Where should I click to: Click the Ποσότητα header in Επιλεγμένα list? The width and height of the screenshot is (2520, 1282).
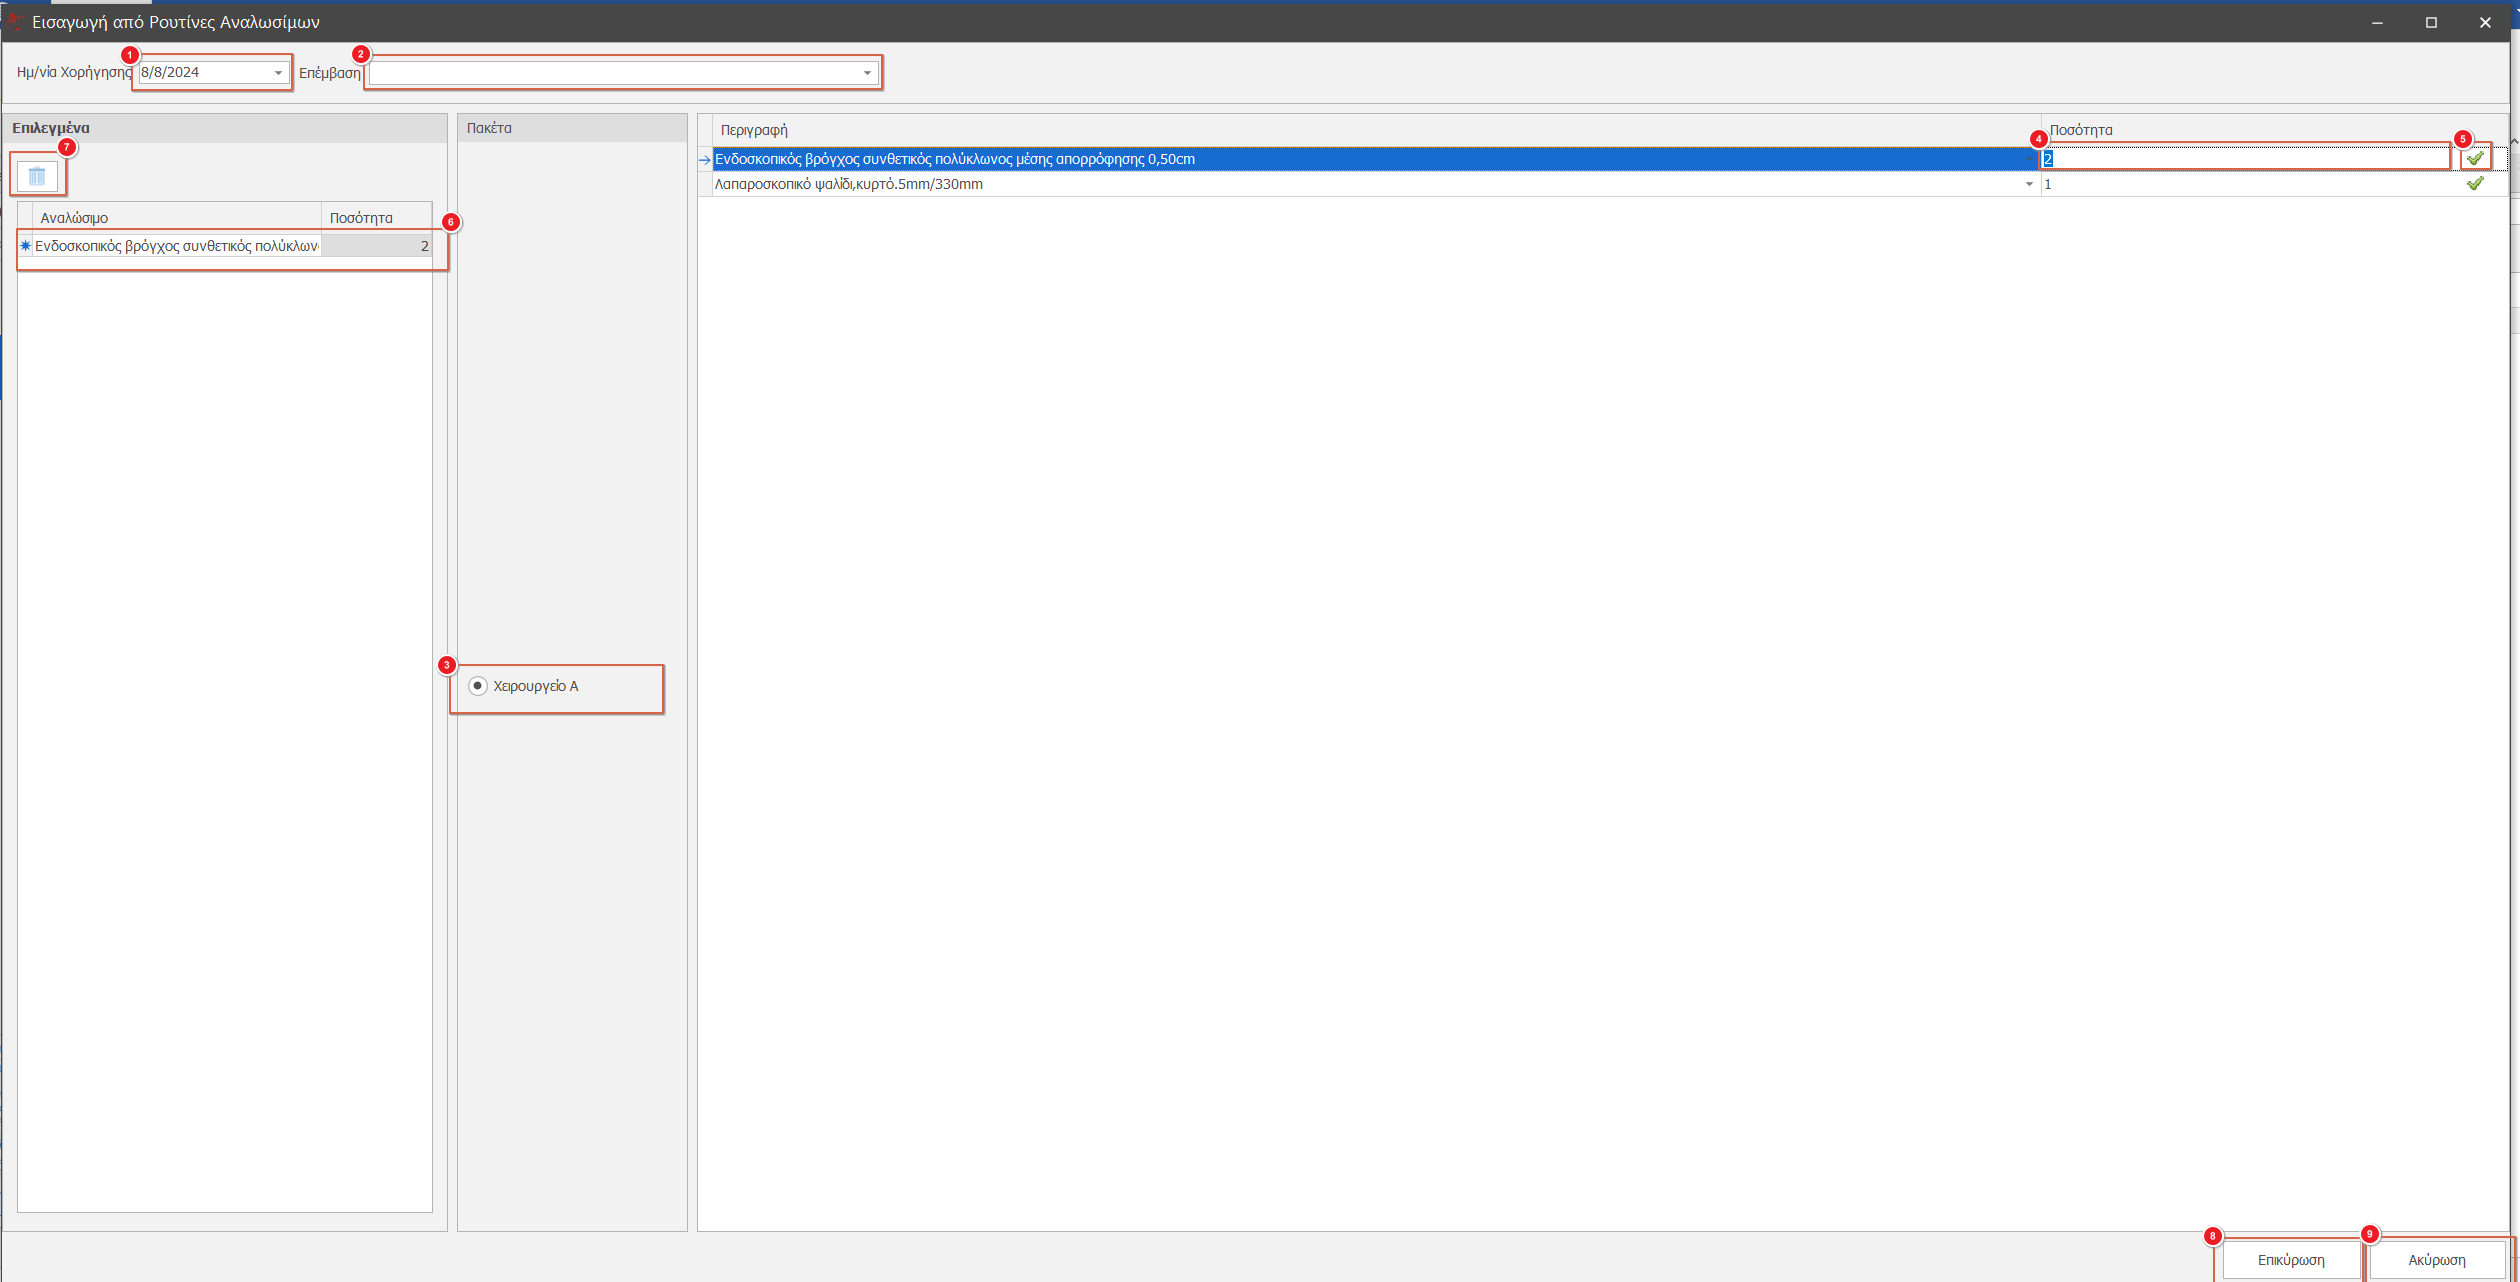(x=361, y=218)
